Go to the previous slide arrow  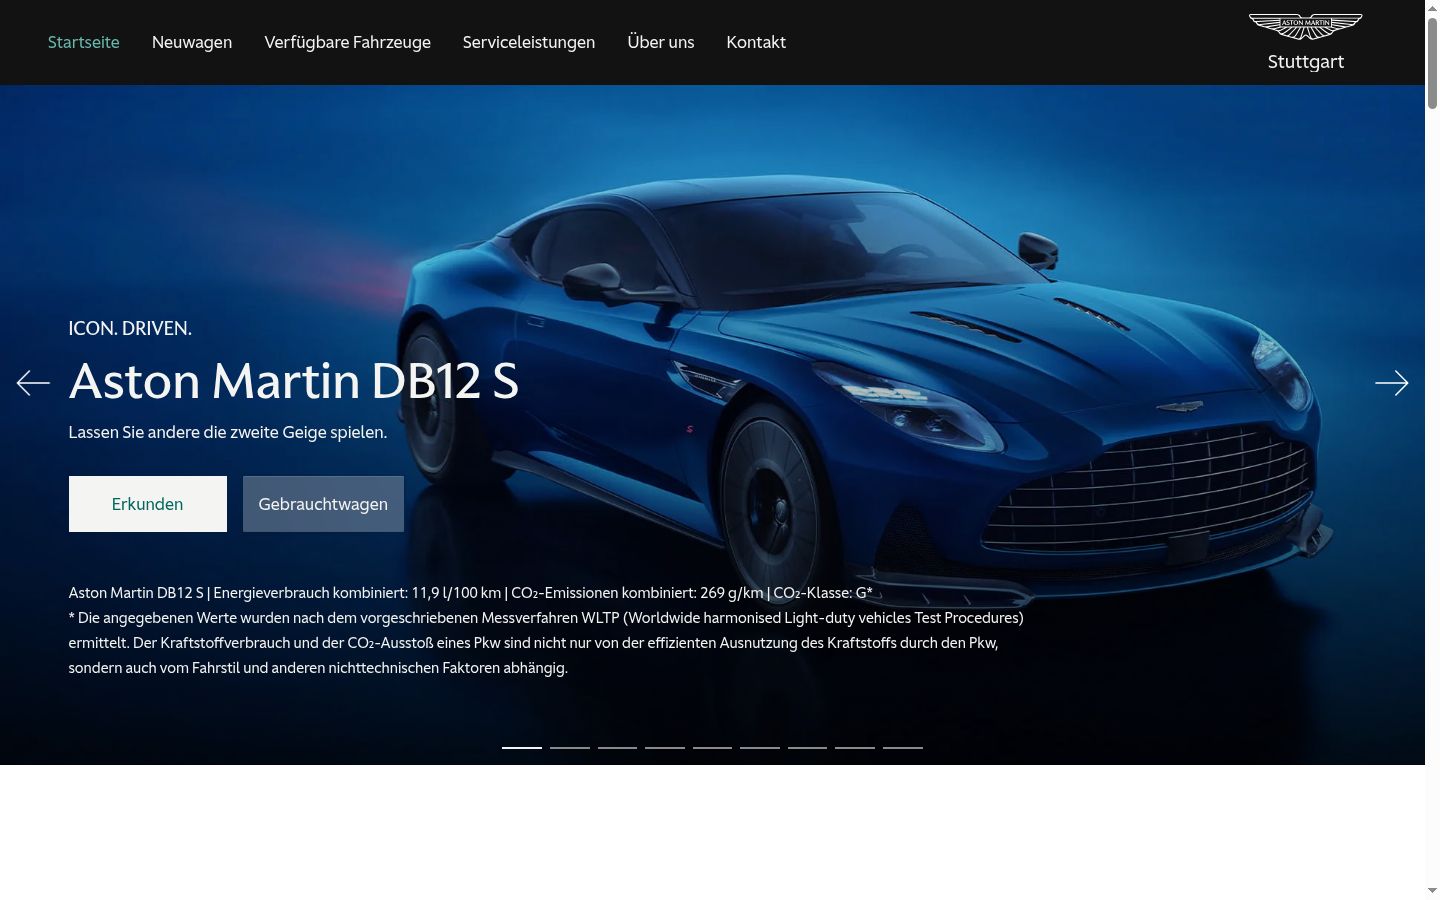pyautogui.click(x=33, y=383)
